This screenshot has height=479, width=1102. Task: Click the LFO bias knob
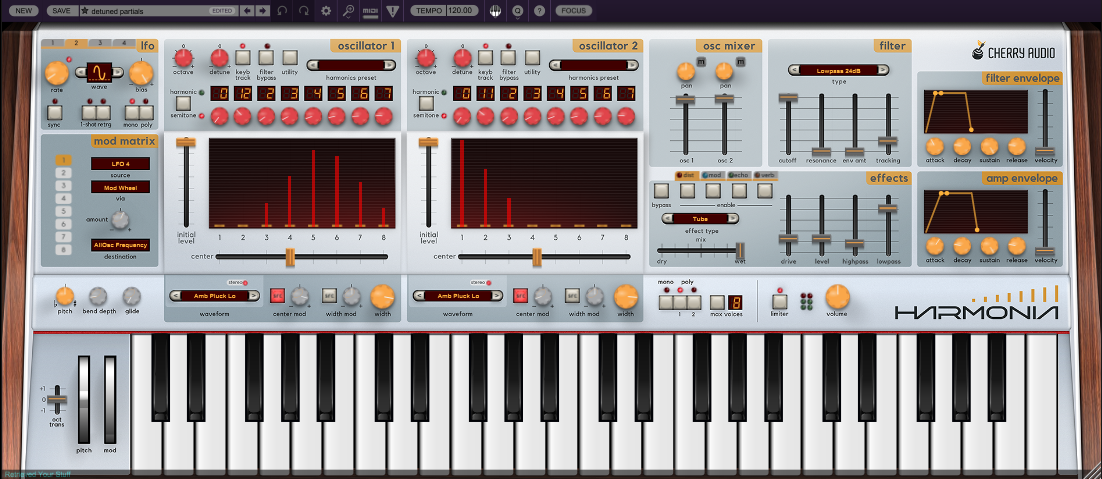[x=141, y=73]
